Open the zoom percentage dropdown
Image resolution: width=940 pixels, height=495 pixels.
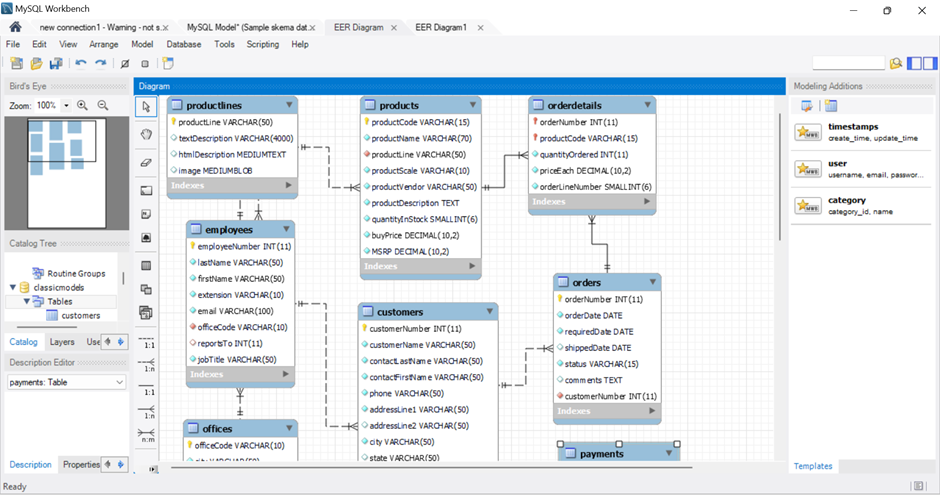[66, 105]
